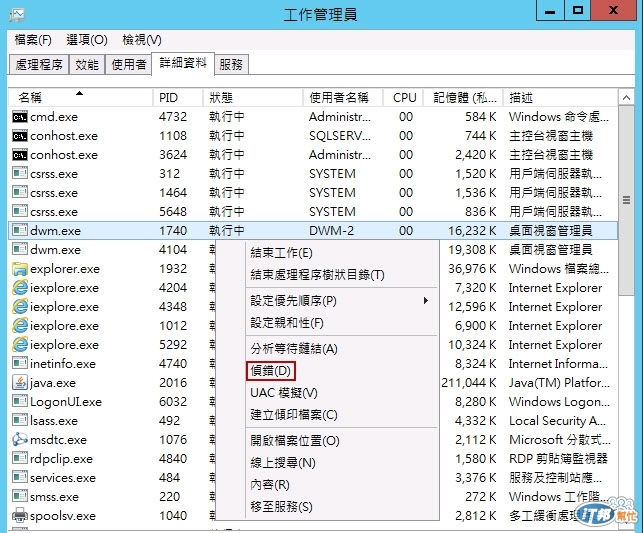This screenshot has width=643, height=533.
Task: Click the iexplore.exe icon with PID 4348
Action: 20,307
